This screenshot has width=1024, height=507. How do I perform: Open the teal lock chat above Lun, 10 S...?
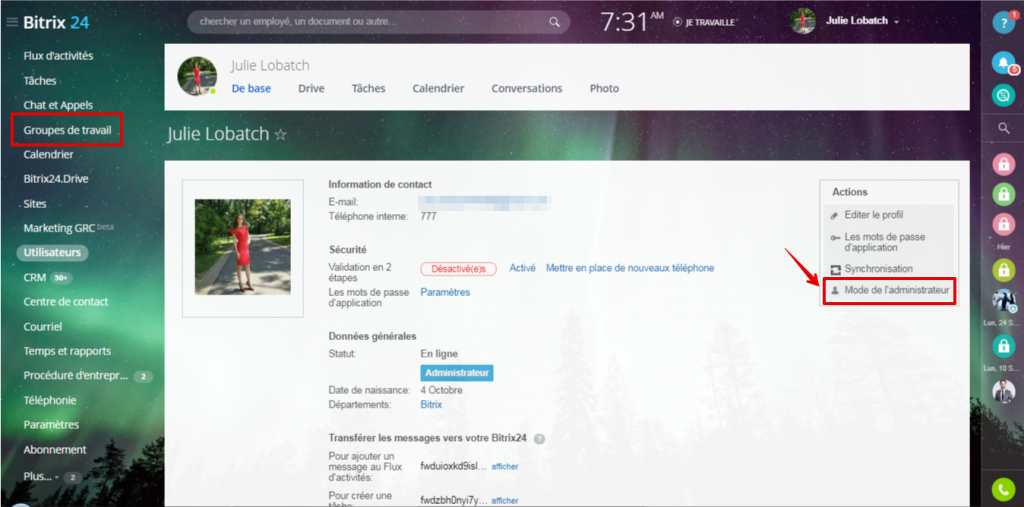click(x=1003, y=346)
